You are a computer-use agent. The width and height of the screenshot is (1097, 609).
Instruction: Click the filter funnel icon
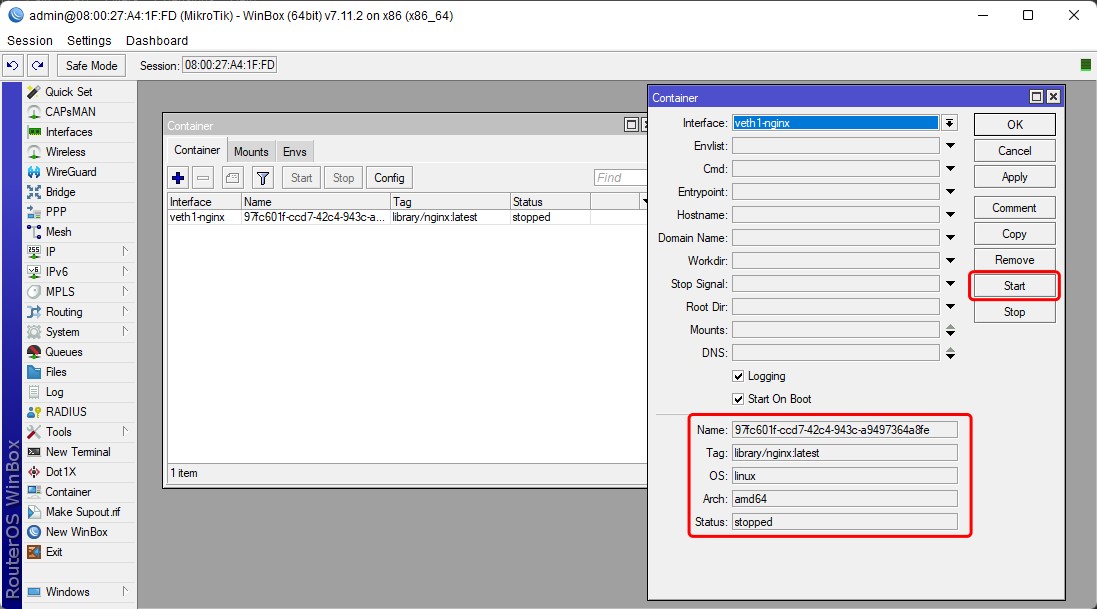262,178
